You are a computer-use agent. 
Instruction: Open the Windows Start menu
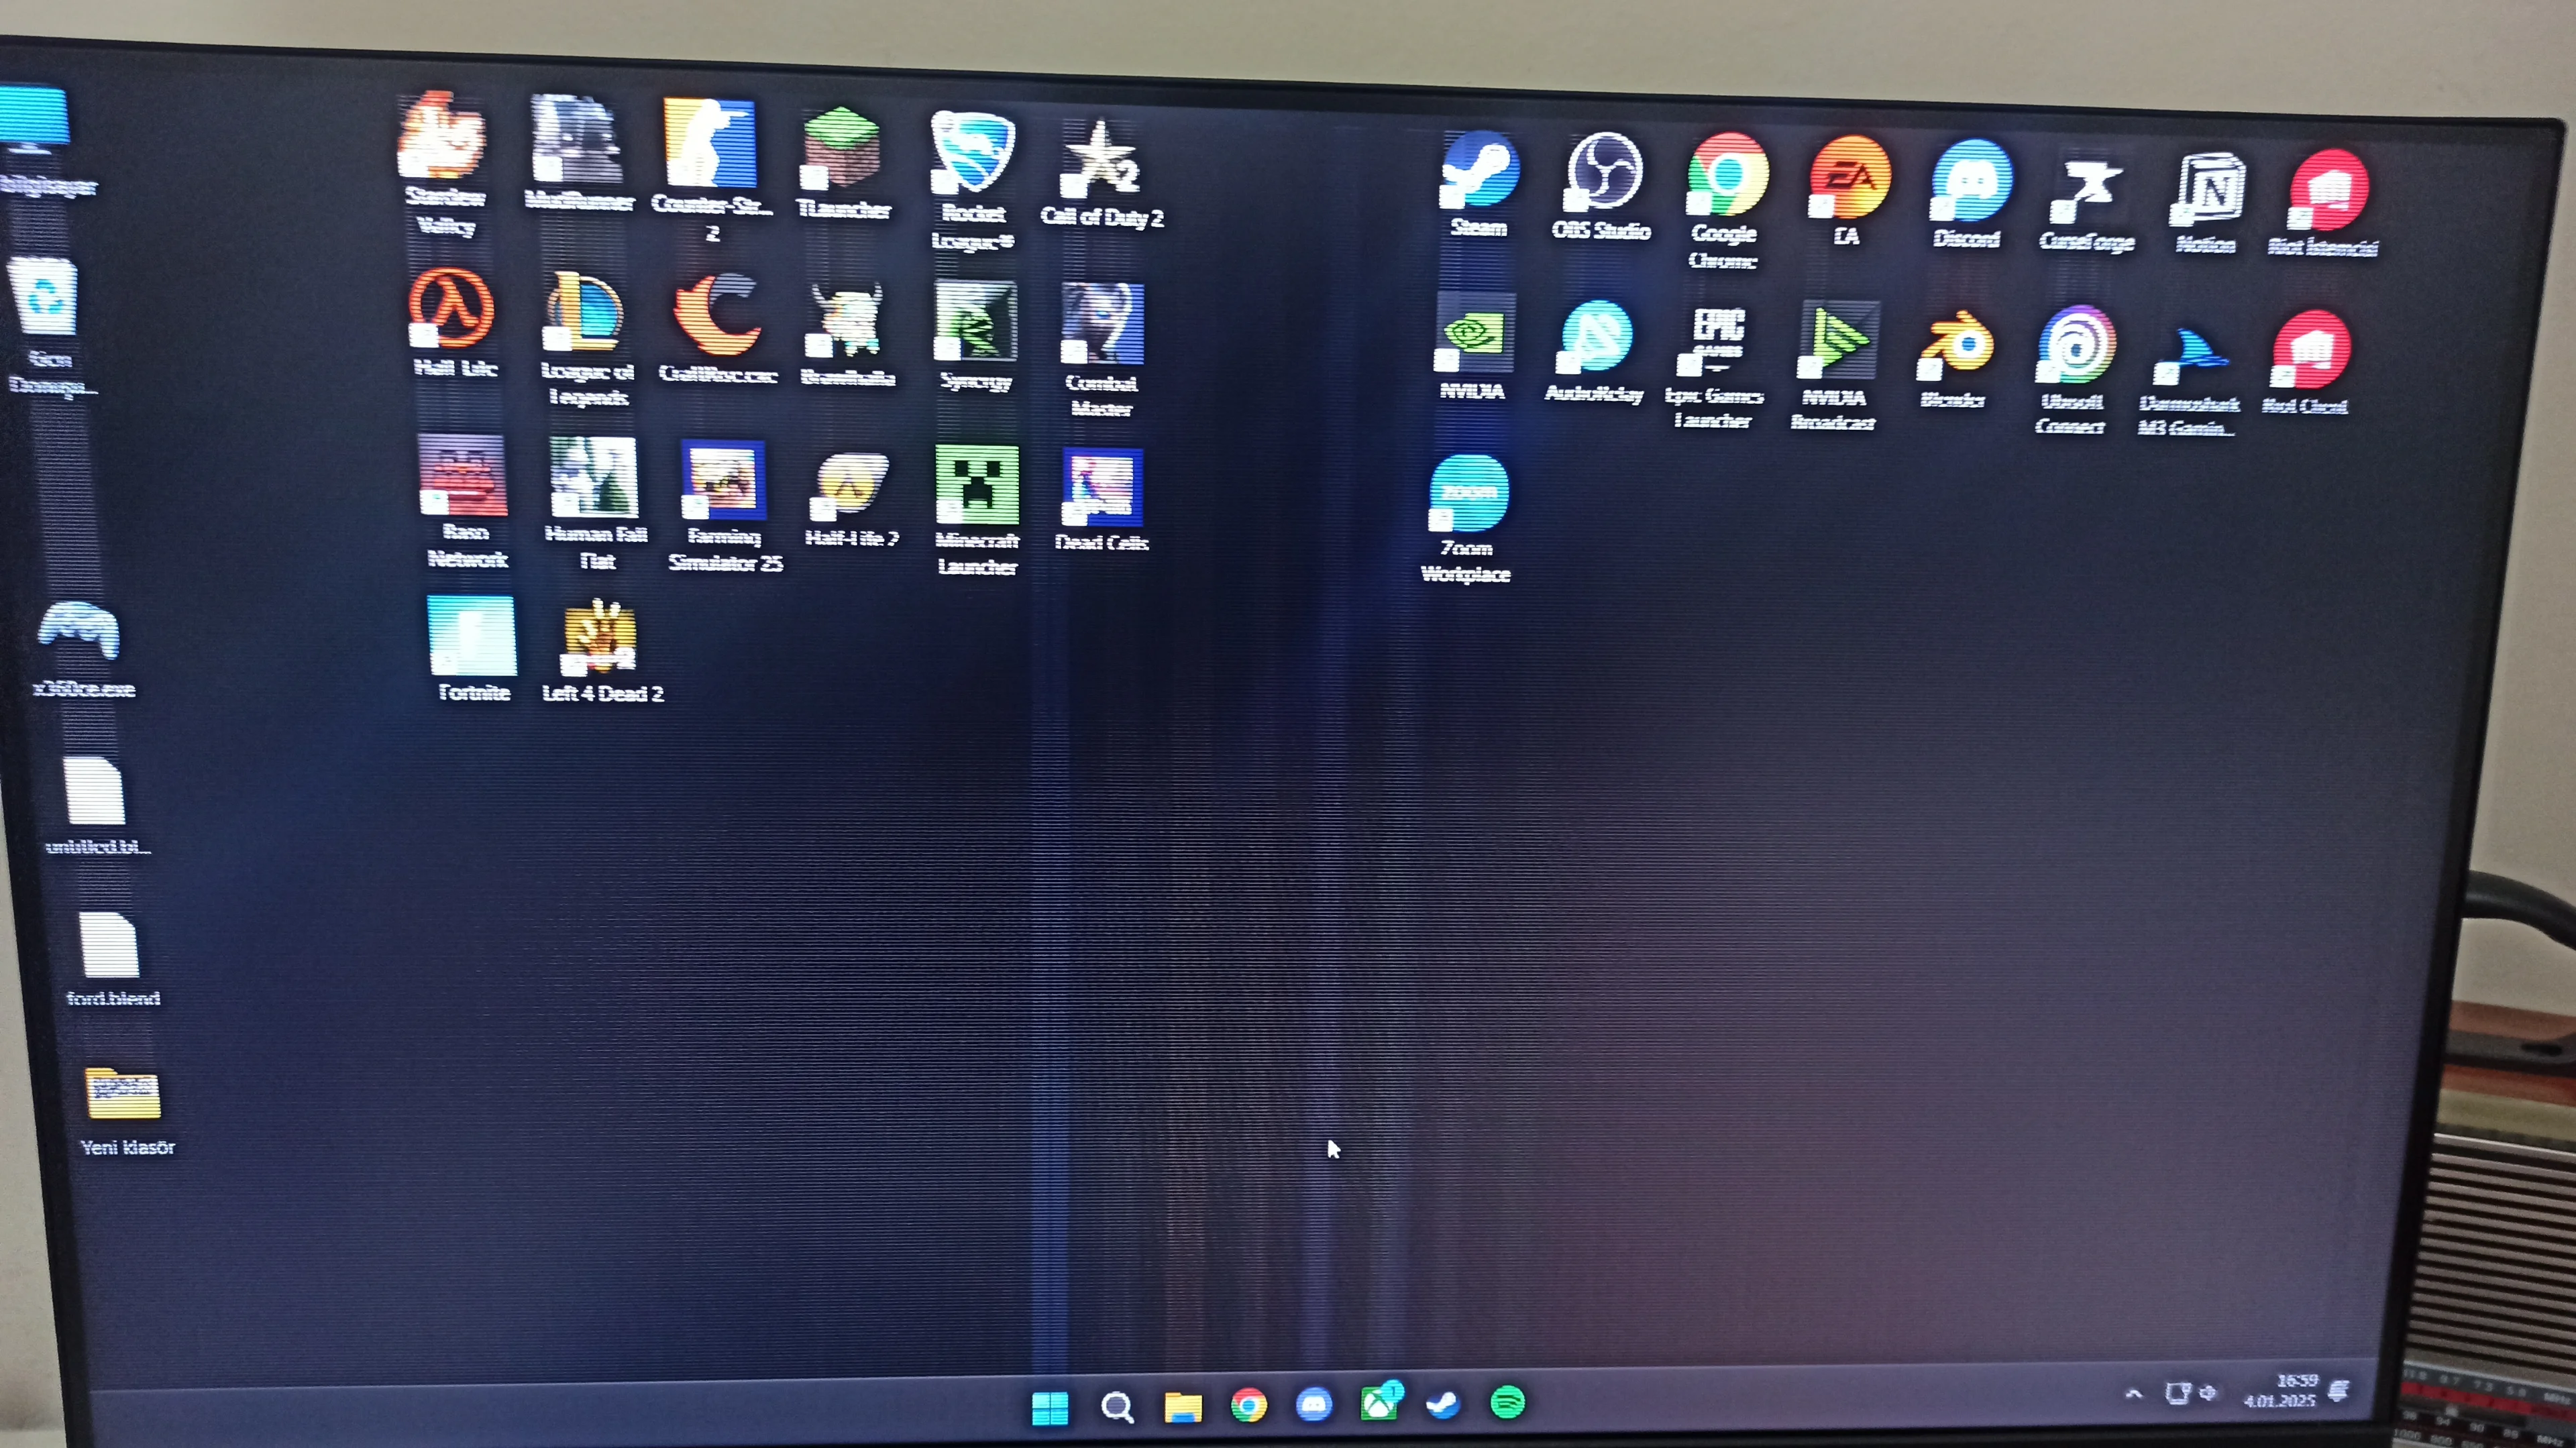point(1050,1407)
